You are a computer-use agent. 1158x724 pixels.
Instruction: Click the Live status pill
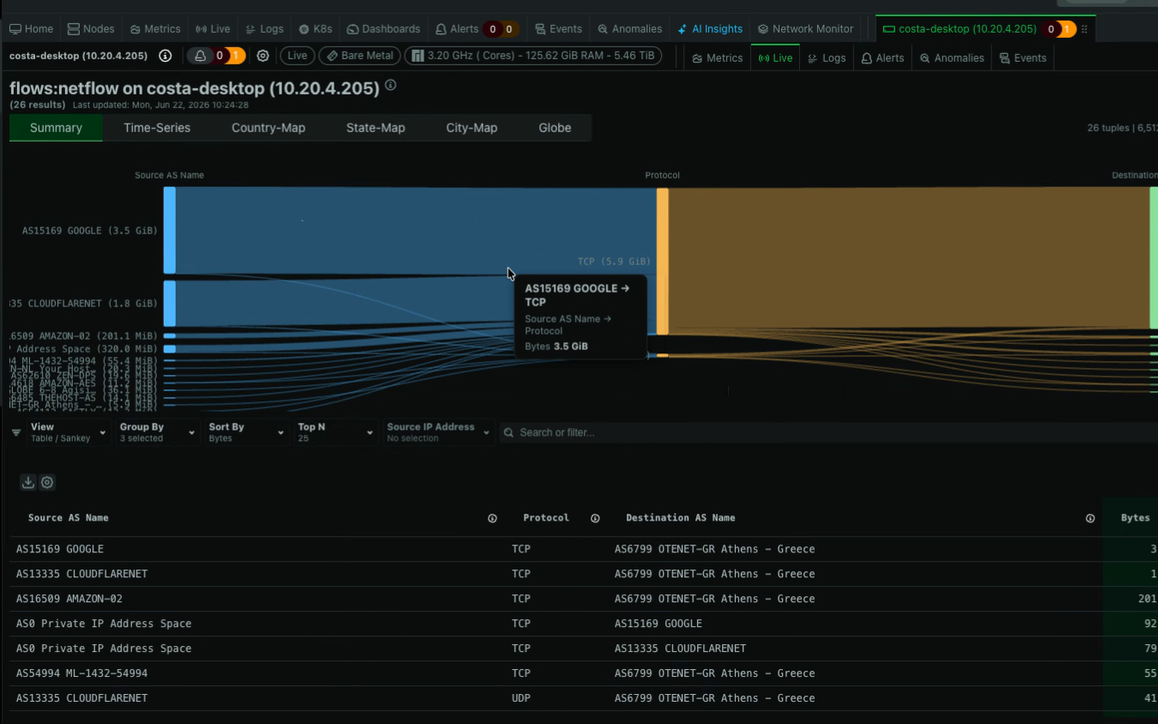pos(297,55)
